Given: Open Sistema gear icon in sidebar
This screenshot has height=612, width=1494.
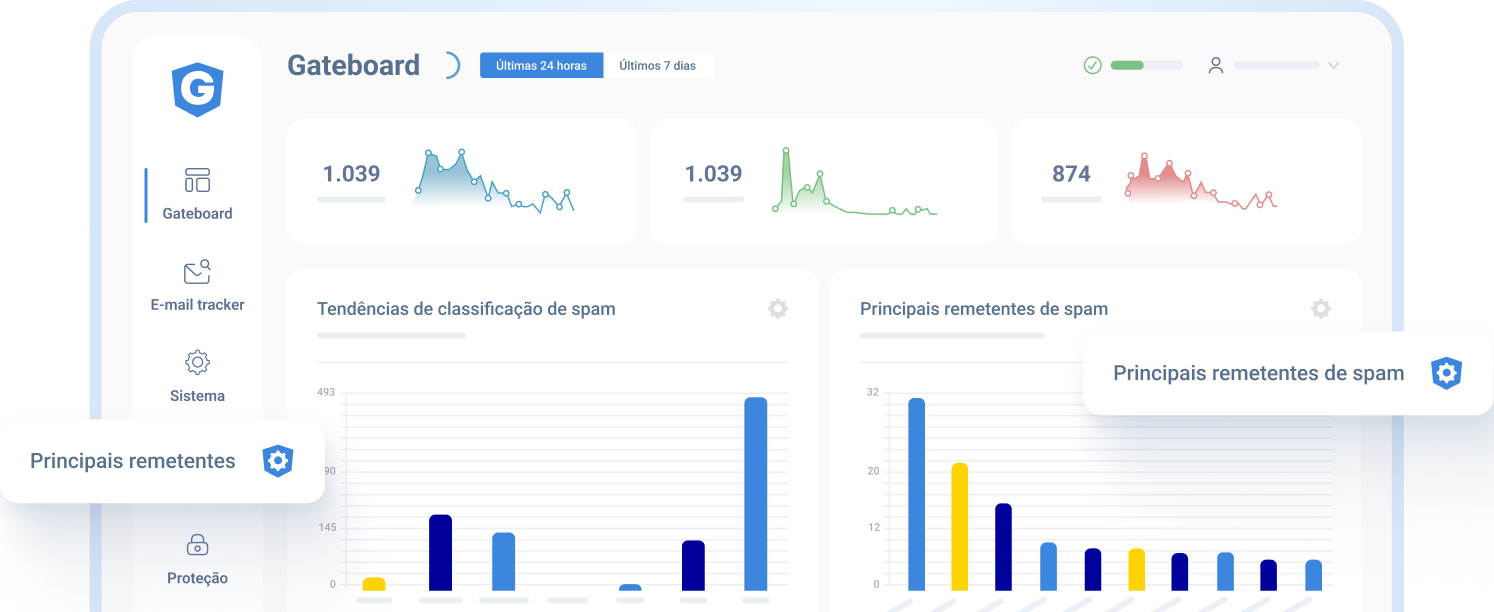Looking at the screenshot, I should pyautogui.click(x=197, y=362).
